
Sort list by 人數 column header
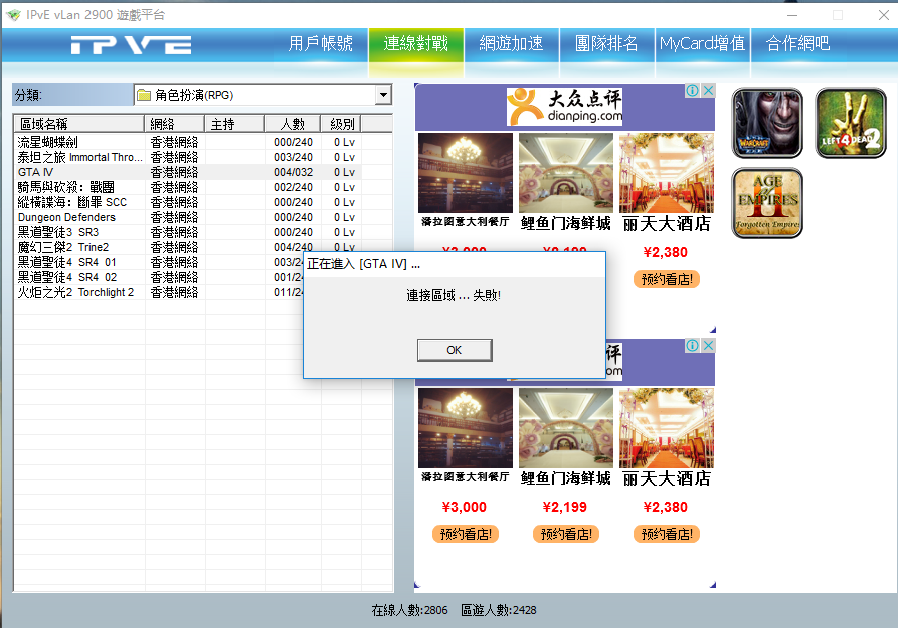(292, 124)
